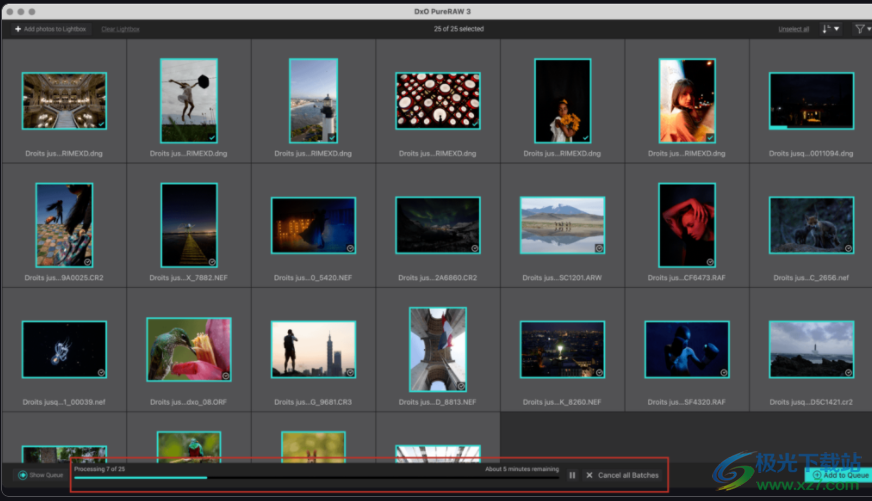Screen dimensions: 872x501
Task: Select the 1_00039.nef jellyfish thumbnail
Action: click(65, 349)
